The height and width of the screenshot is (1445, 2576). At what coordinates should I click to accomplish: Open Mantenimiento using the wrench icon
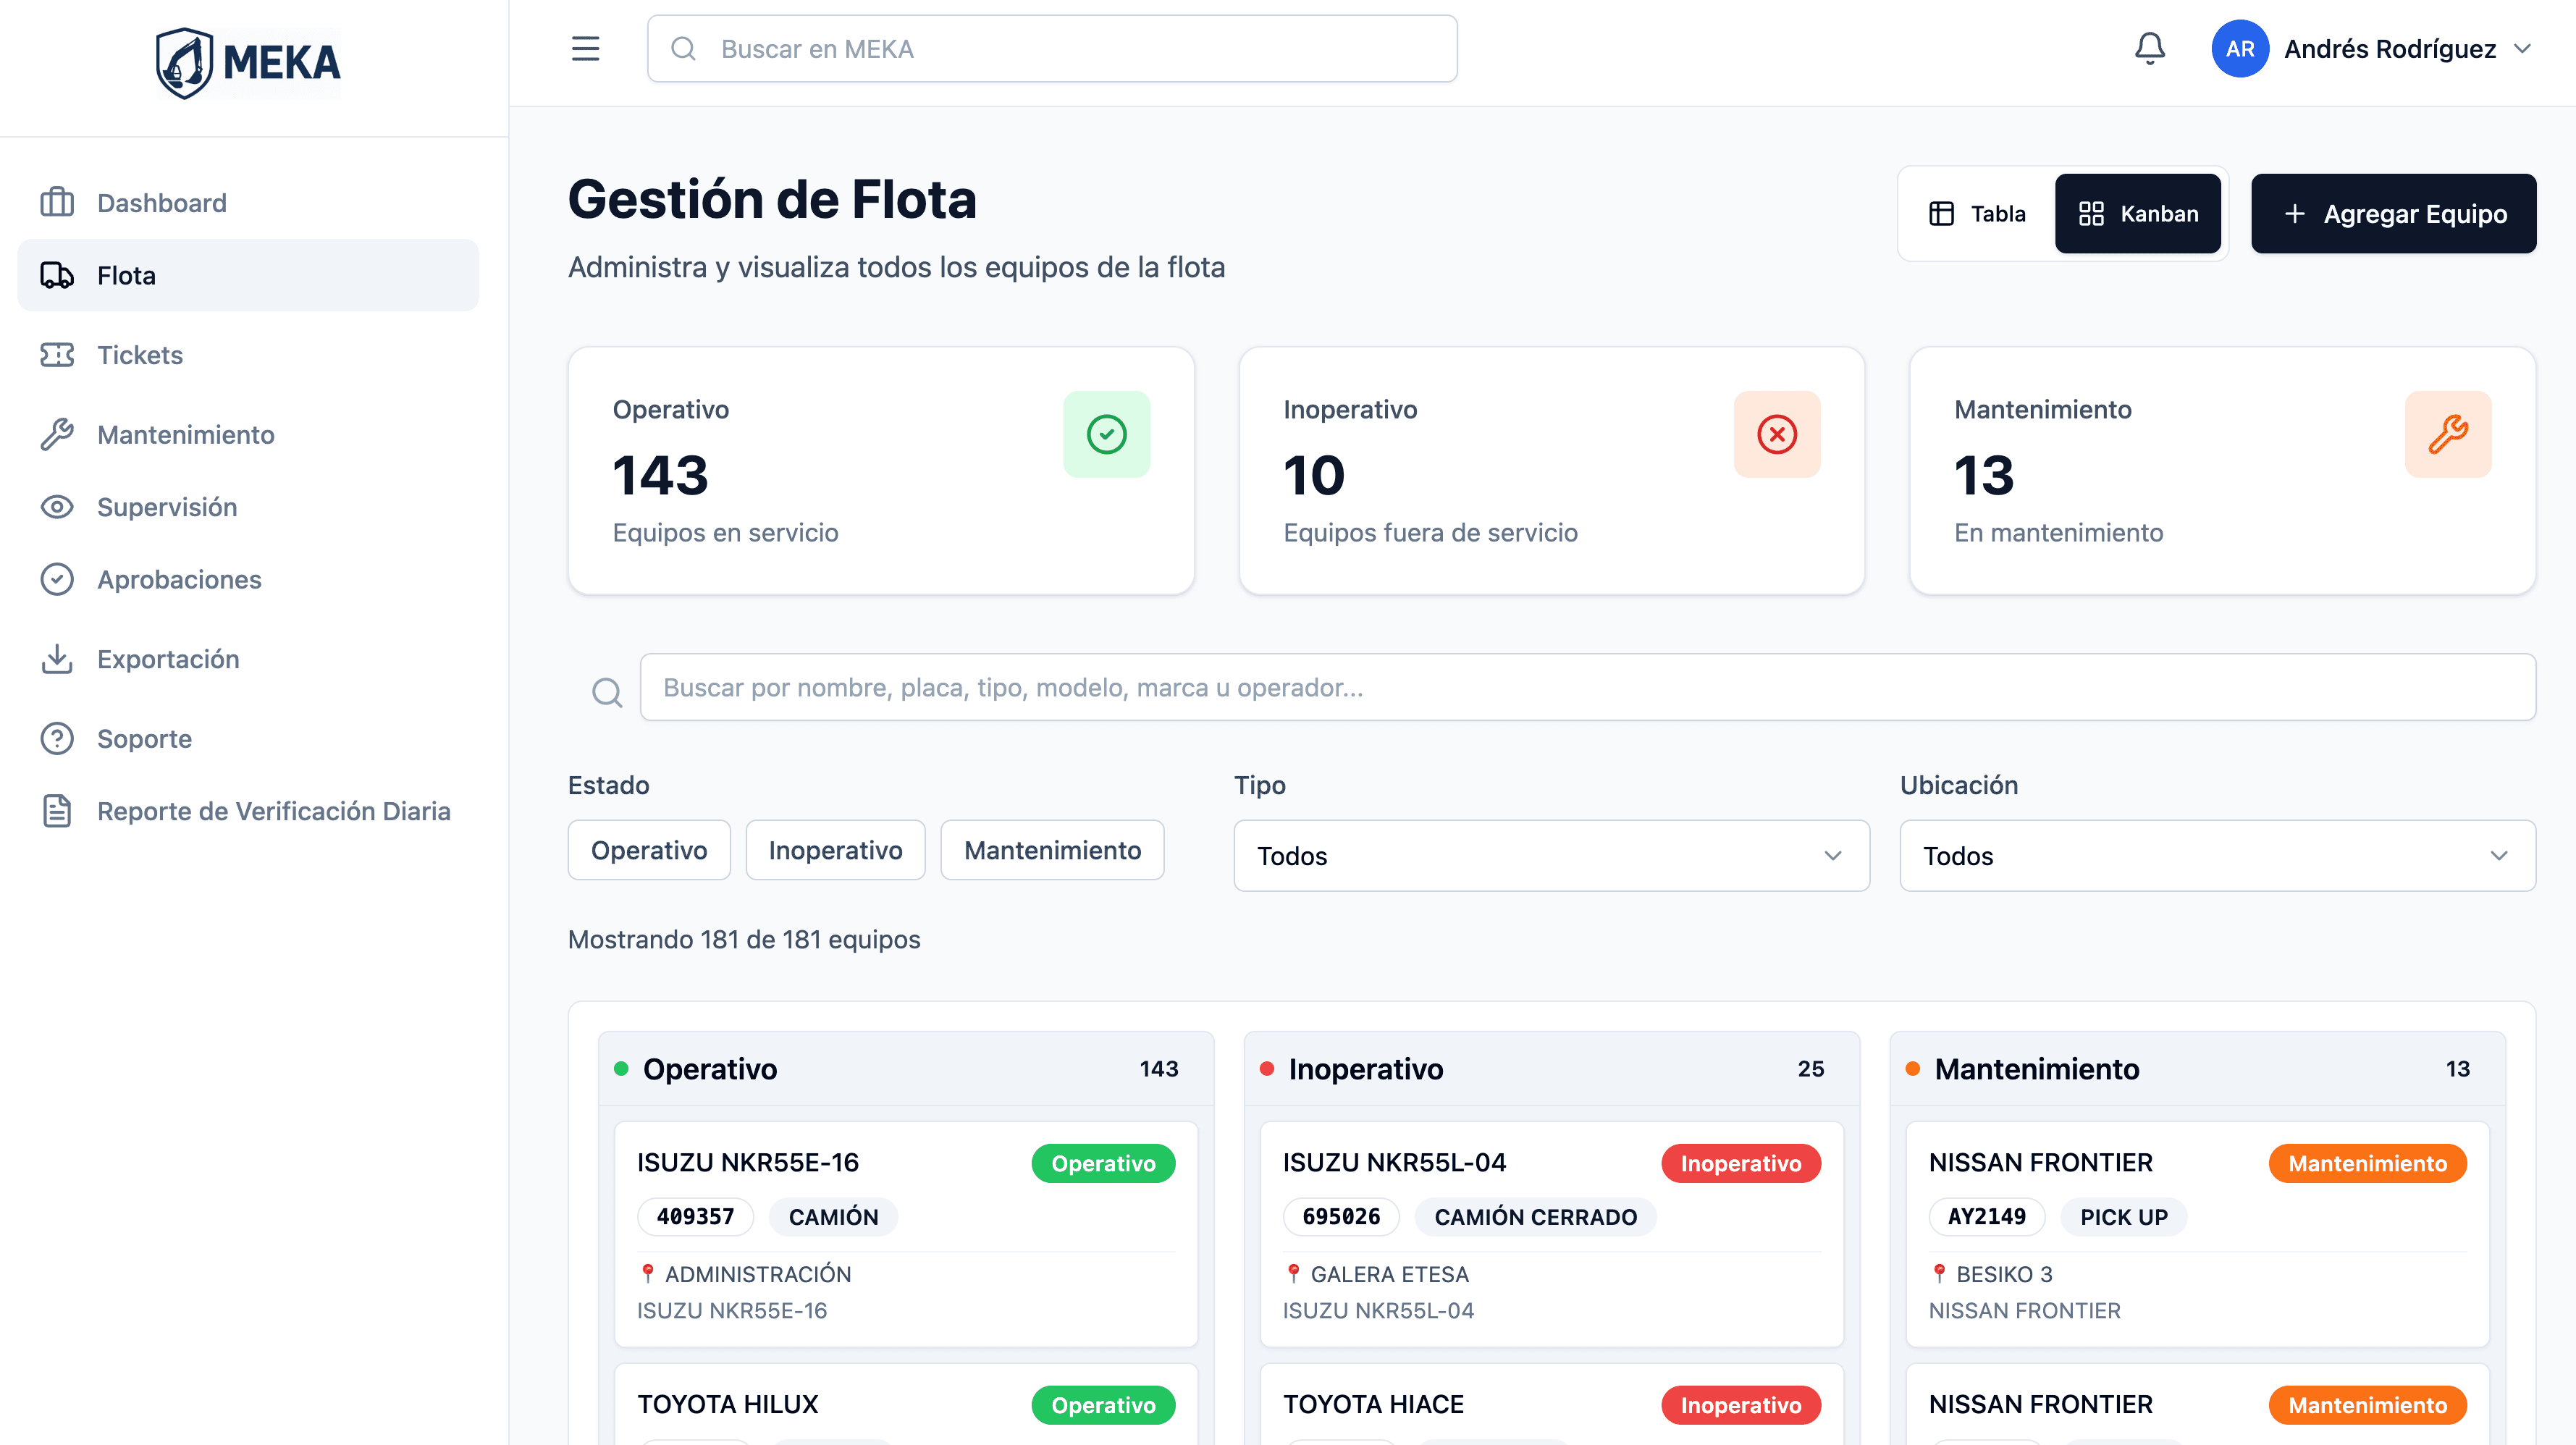[x=57, y=435]
